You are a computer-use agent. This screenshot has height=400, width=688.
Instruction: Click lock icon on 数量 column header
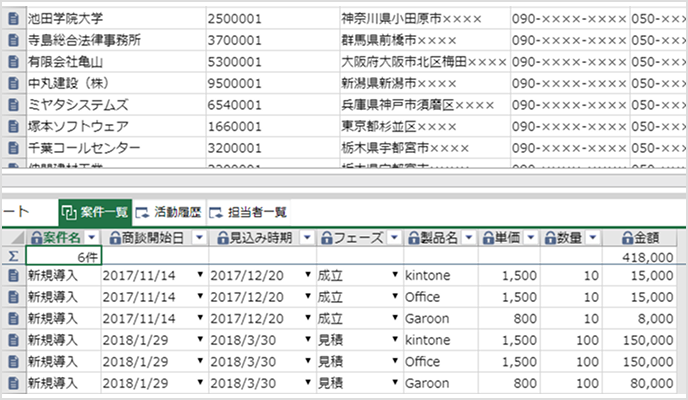[x=550, y=238]
